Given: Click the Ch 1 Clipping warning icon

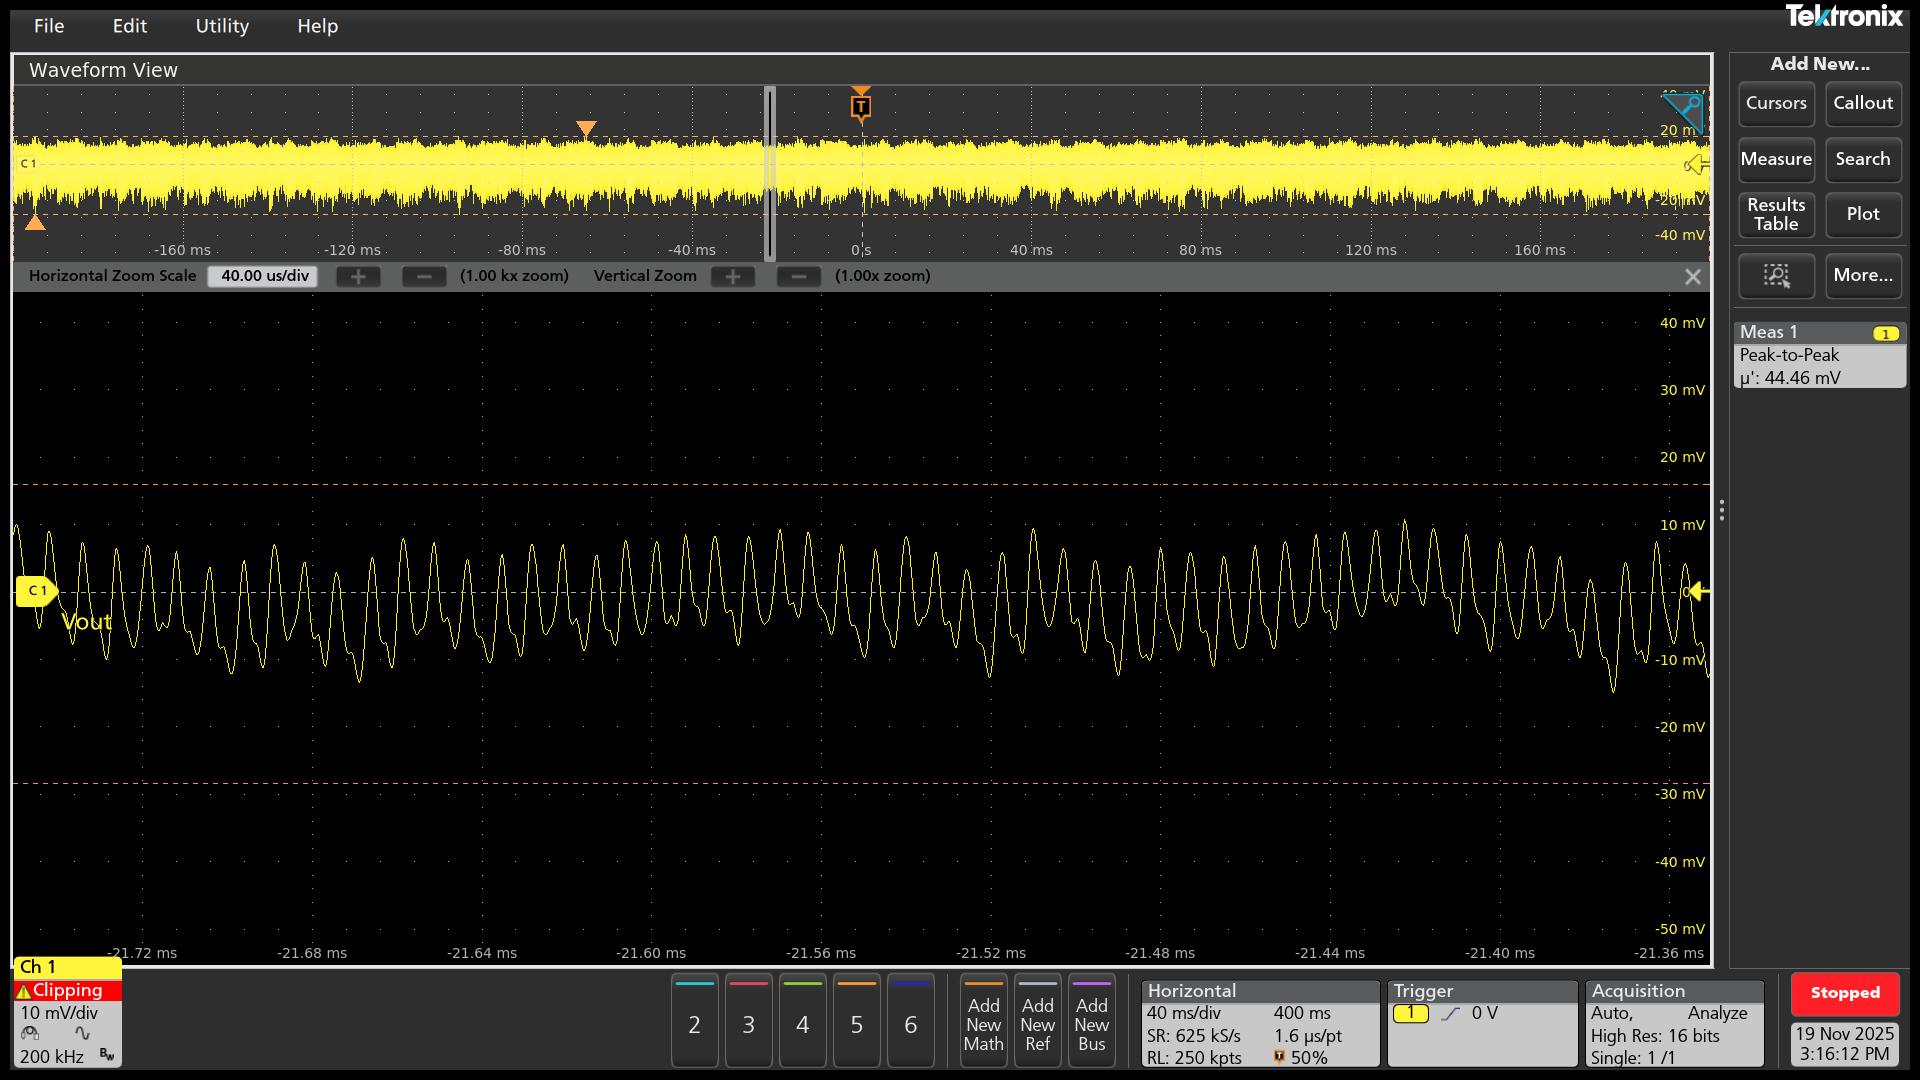Looking at the screenshot, I should pos(25,989).
